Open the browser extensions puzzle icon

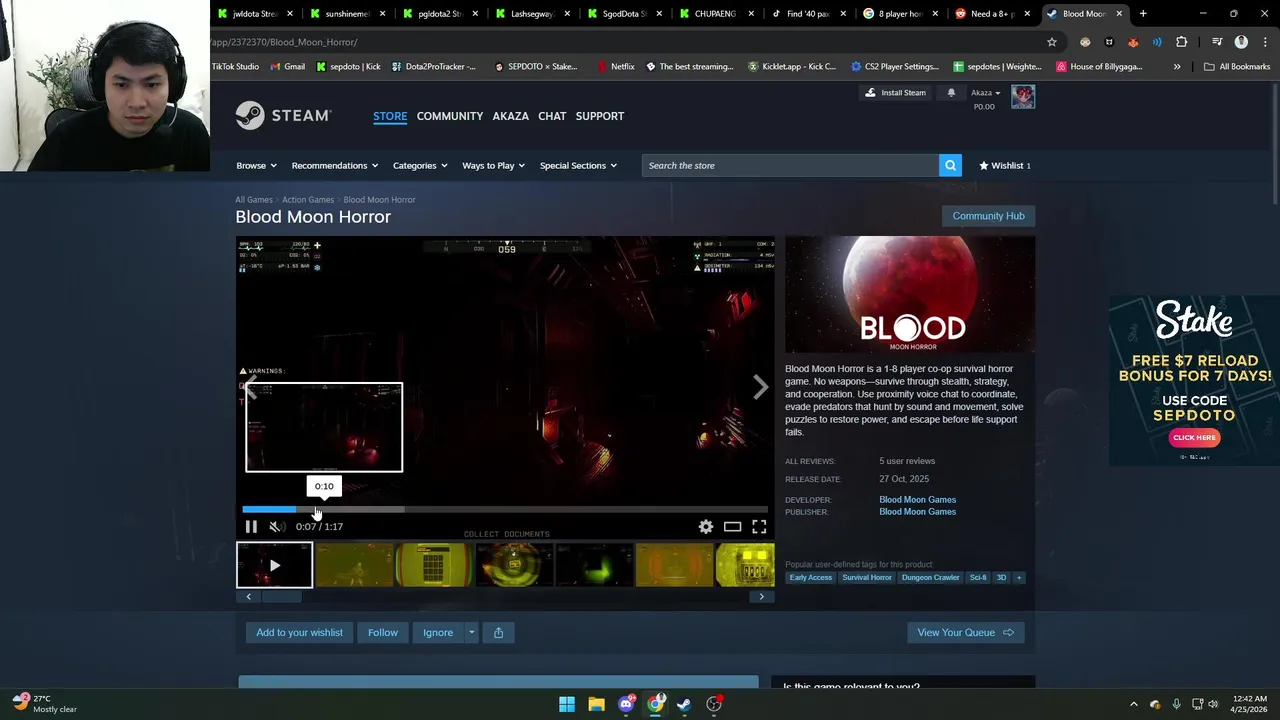click(1181, 42)
